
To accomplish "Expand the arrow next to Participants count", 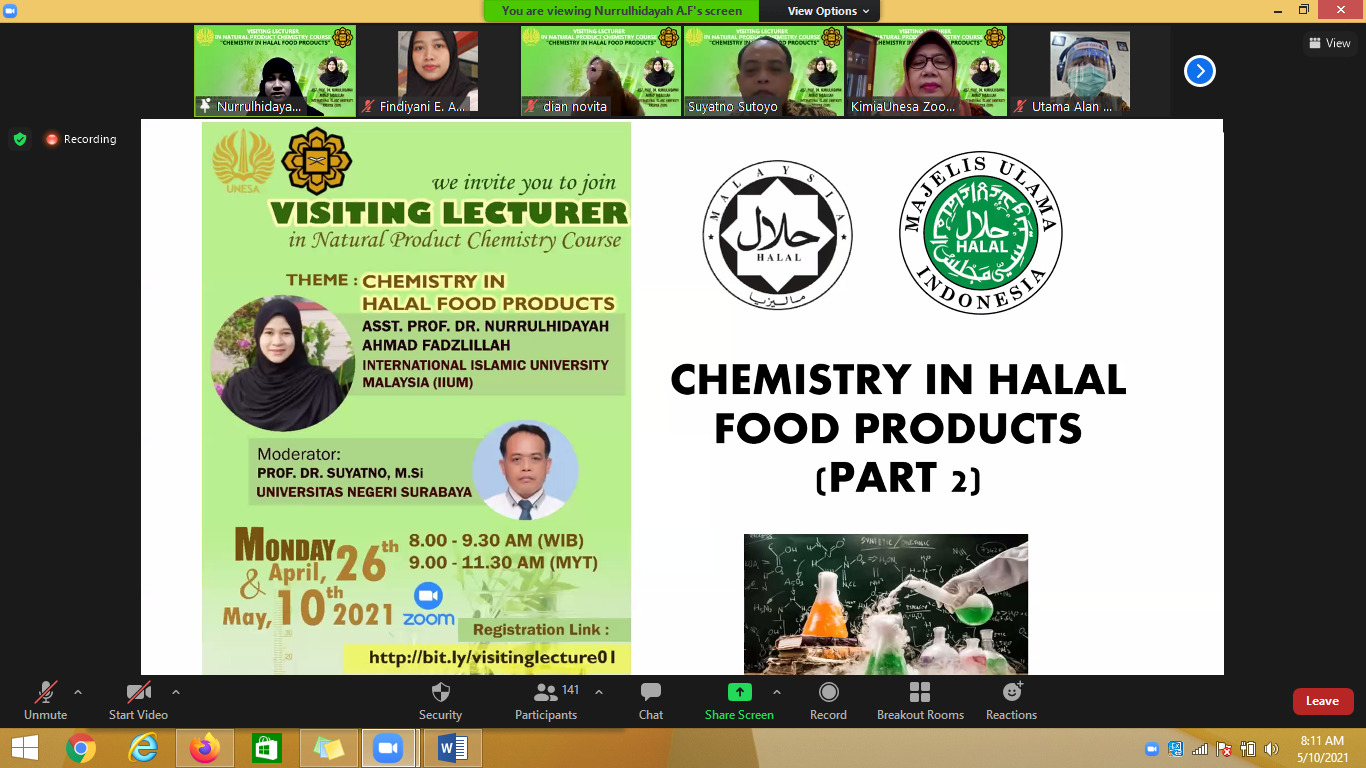I will click(x=599, y=692).
